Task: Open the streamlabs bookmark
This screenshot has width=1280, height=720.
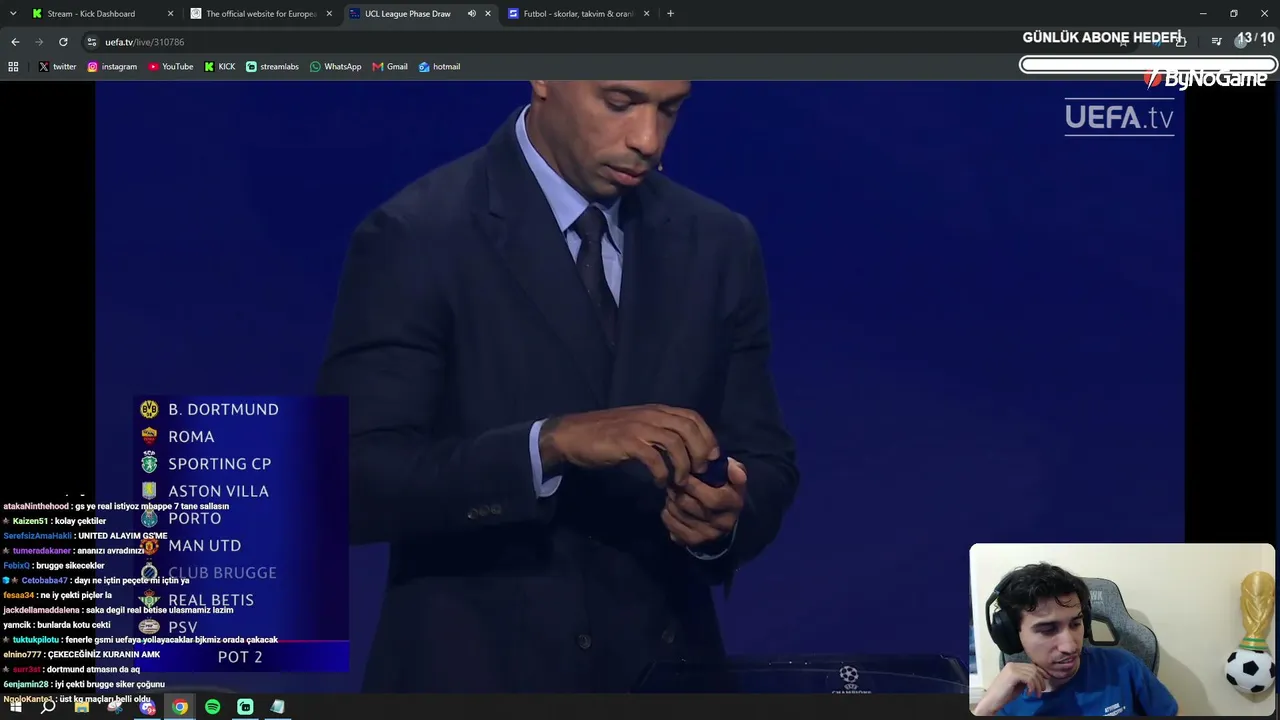Action: [x=272, y=67]
